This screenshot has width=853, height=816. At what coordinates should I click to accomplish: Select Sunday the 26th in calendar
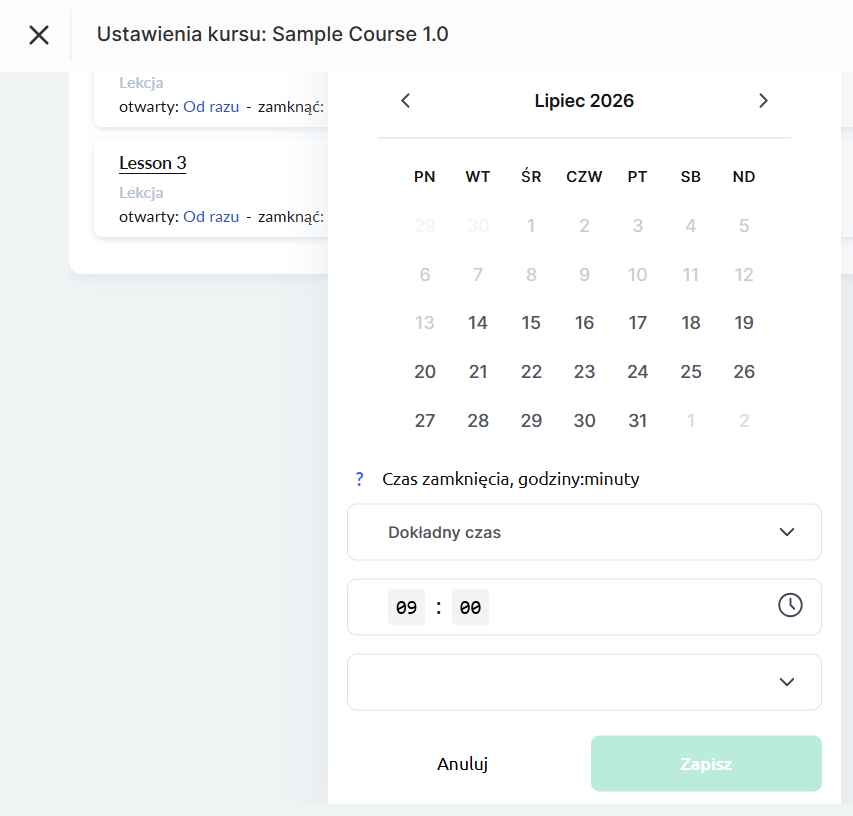tap(744, 372)
